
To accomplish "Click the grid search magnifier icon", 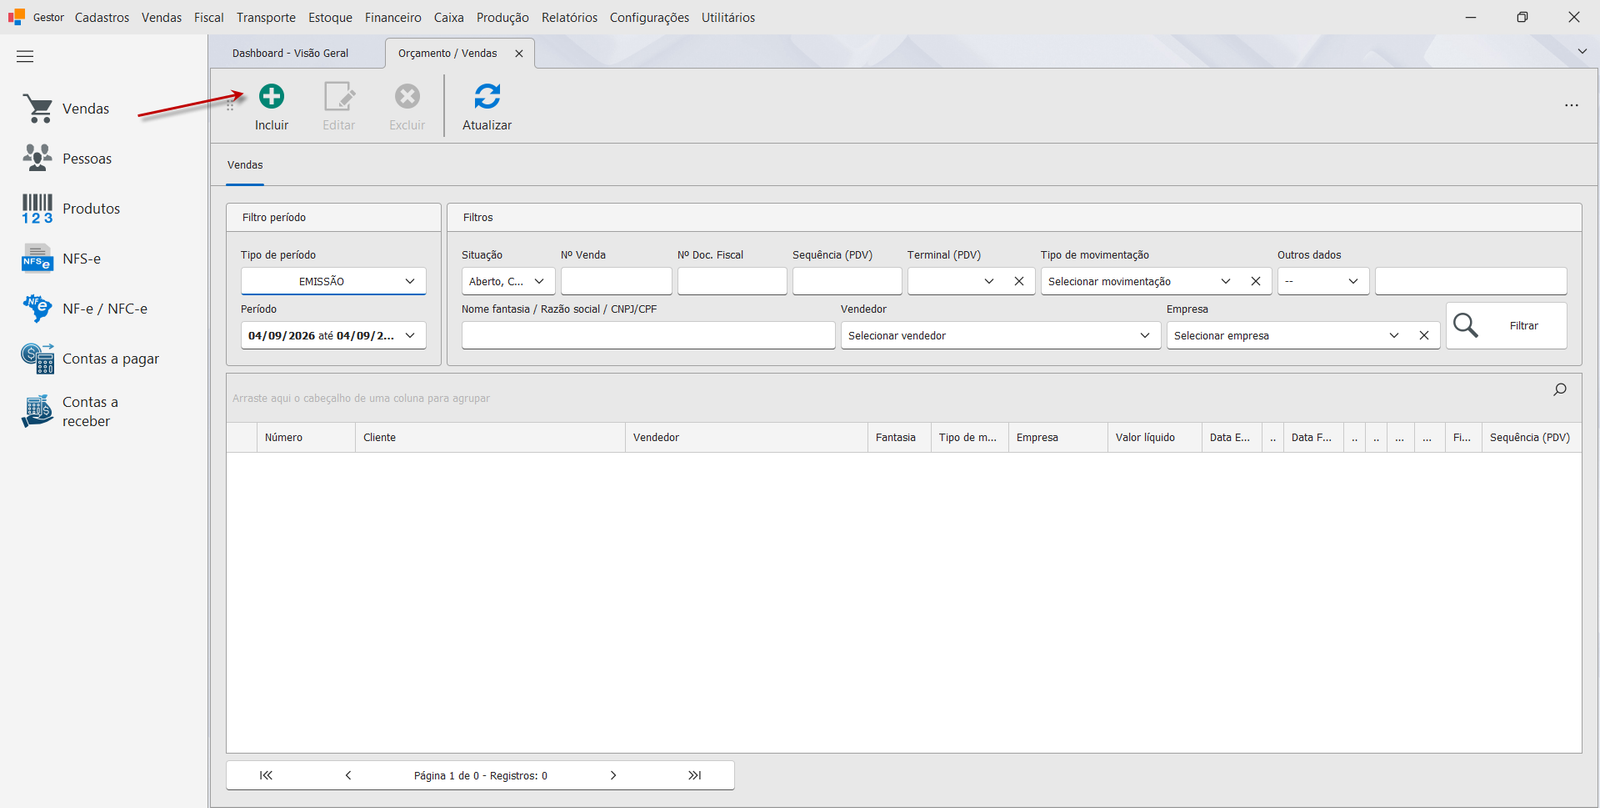I will 1560,389.
